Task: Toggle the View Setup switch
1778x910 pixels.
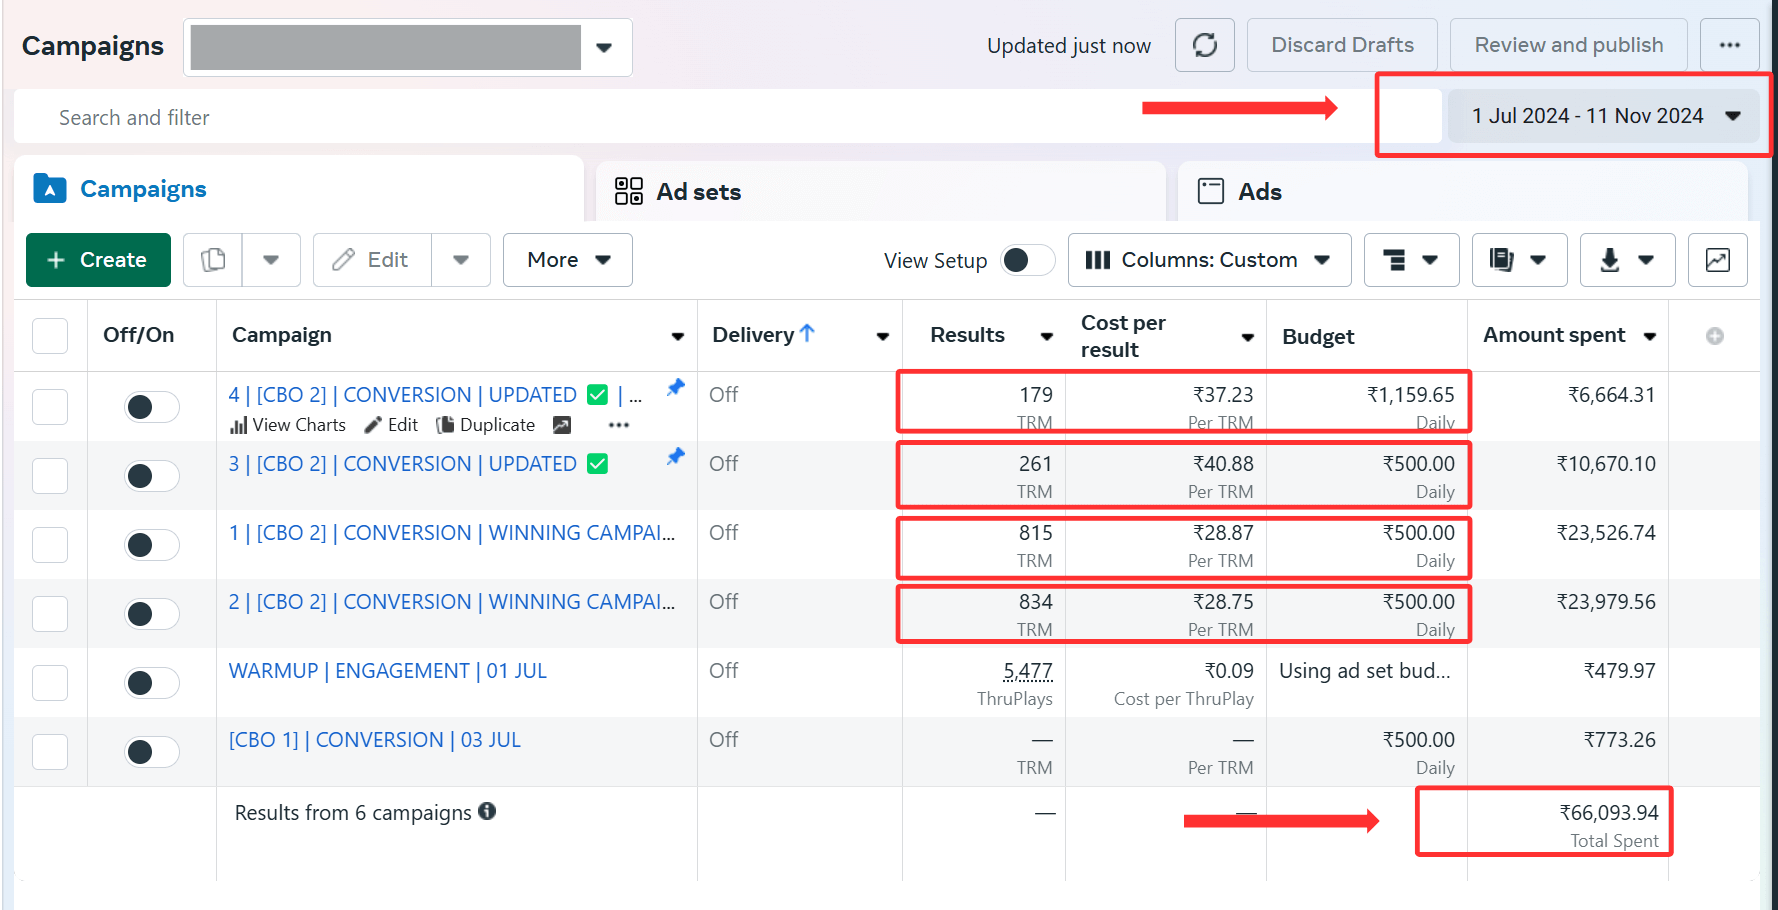Action: 1027,260
